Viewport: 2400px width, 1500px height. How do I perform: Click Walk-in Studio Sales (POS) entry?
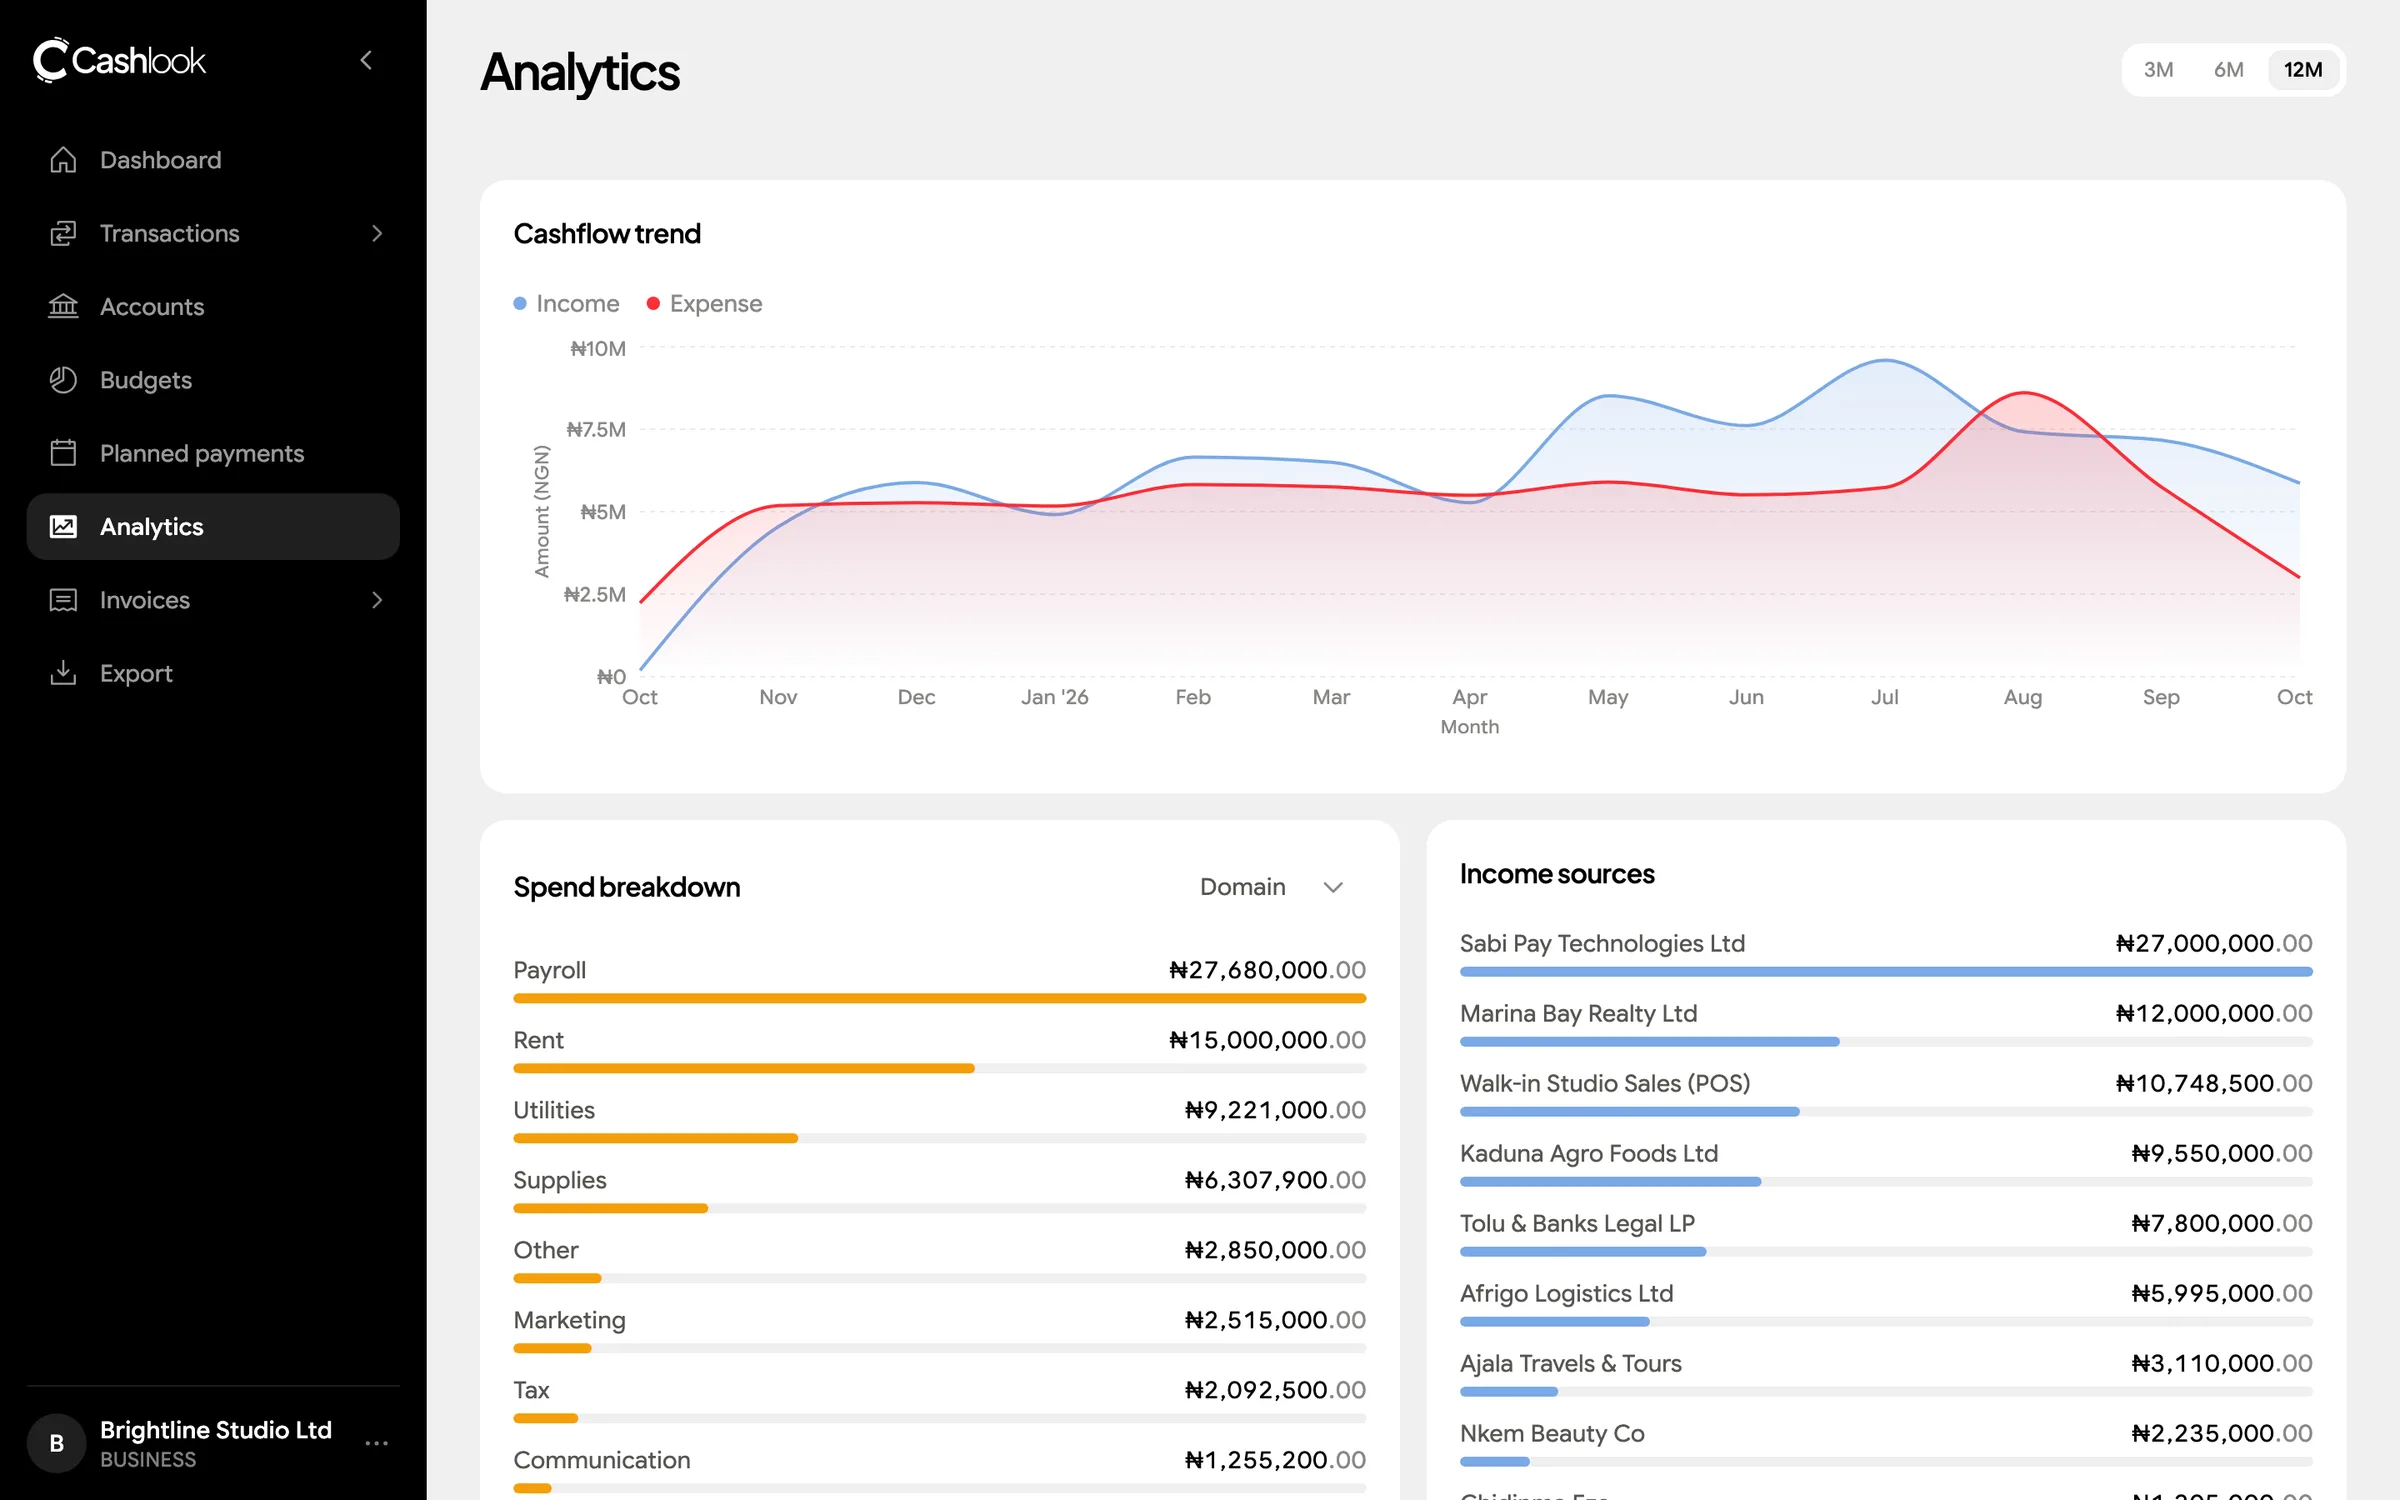point(1886,1094)
